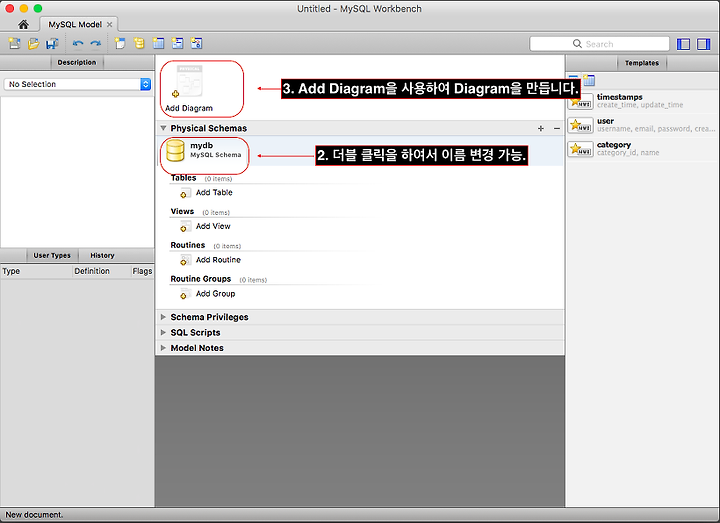Click the Tables section heading
Viewport: 720px width, 523px height.
tap(183, 178)
